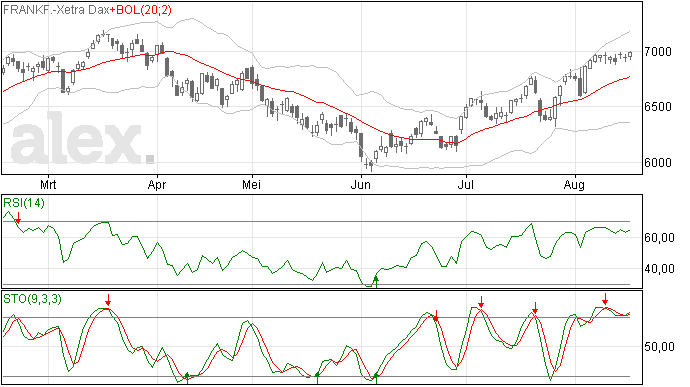Image resolution: width=690 pixels, height=387 pixels.
Task: Select the Aug month label
Action: 574,185
